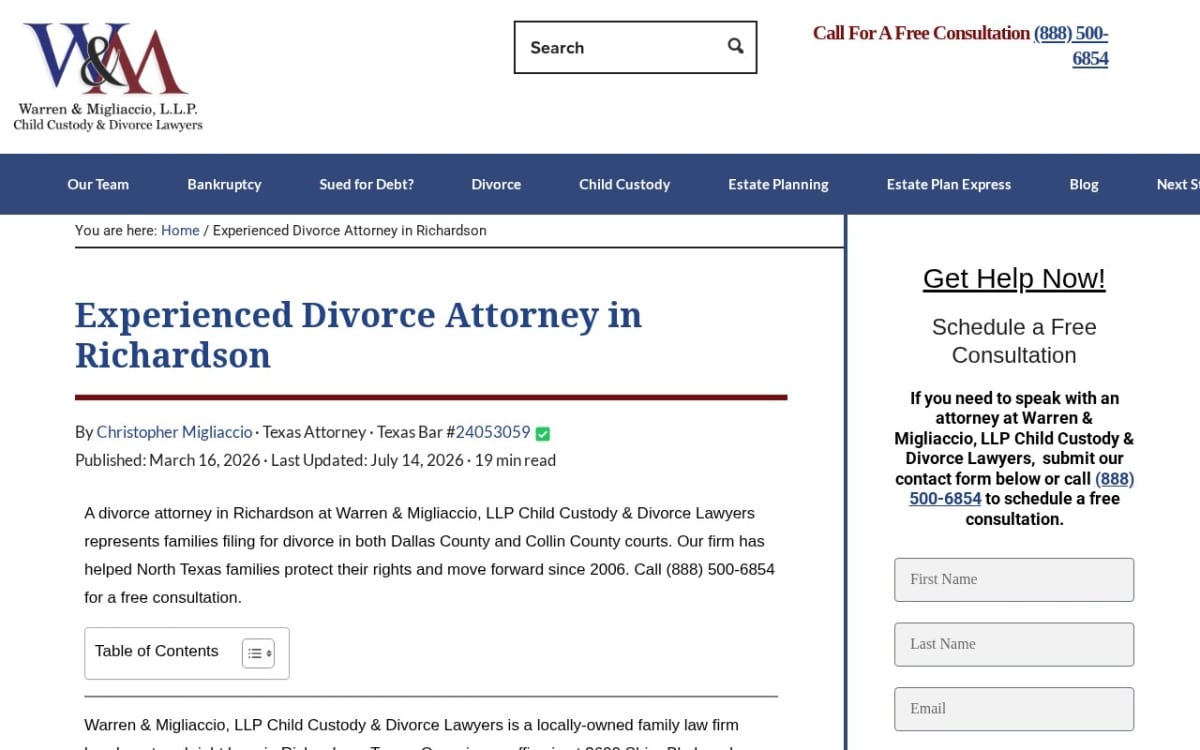Open Texas Bar #24053059 link
The image size is (1200, 750).
point(493,432)
